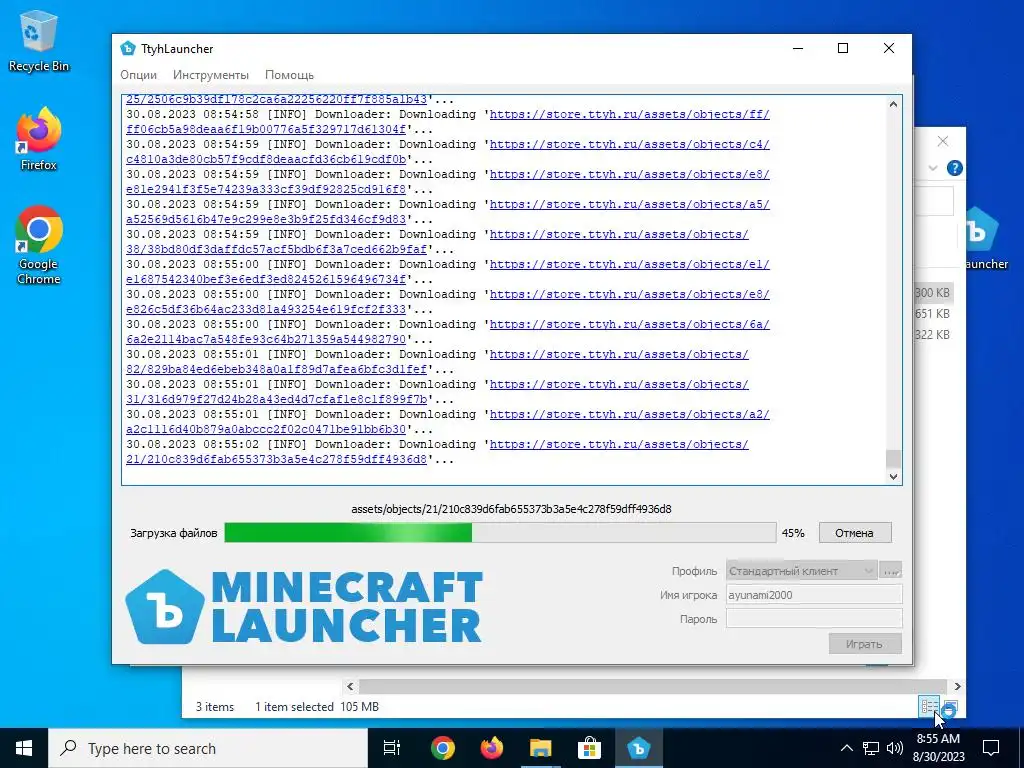Open link ending objects/a5/ in log

630,204
